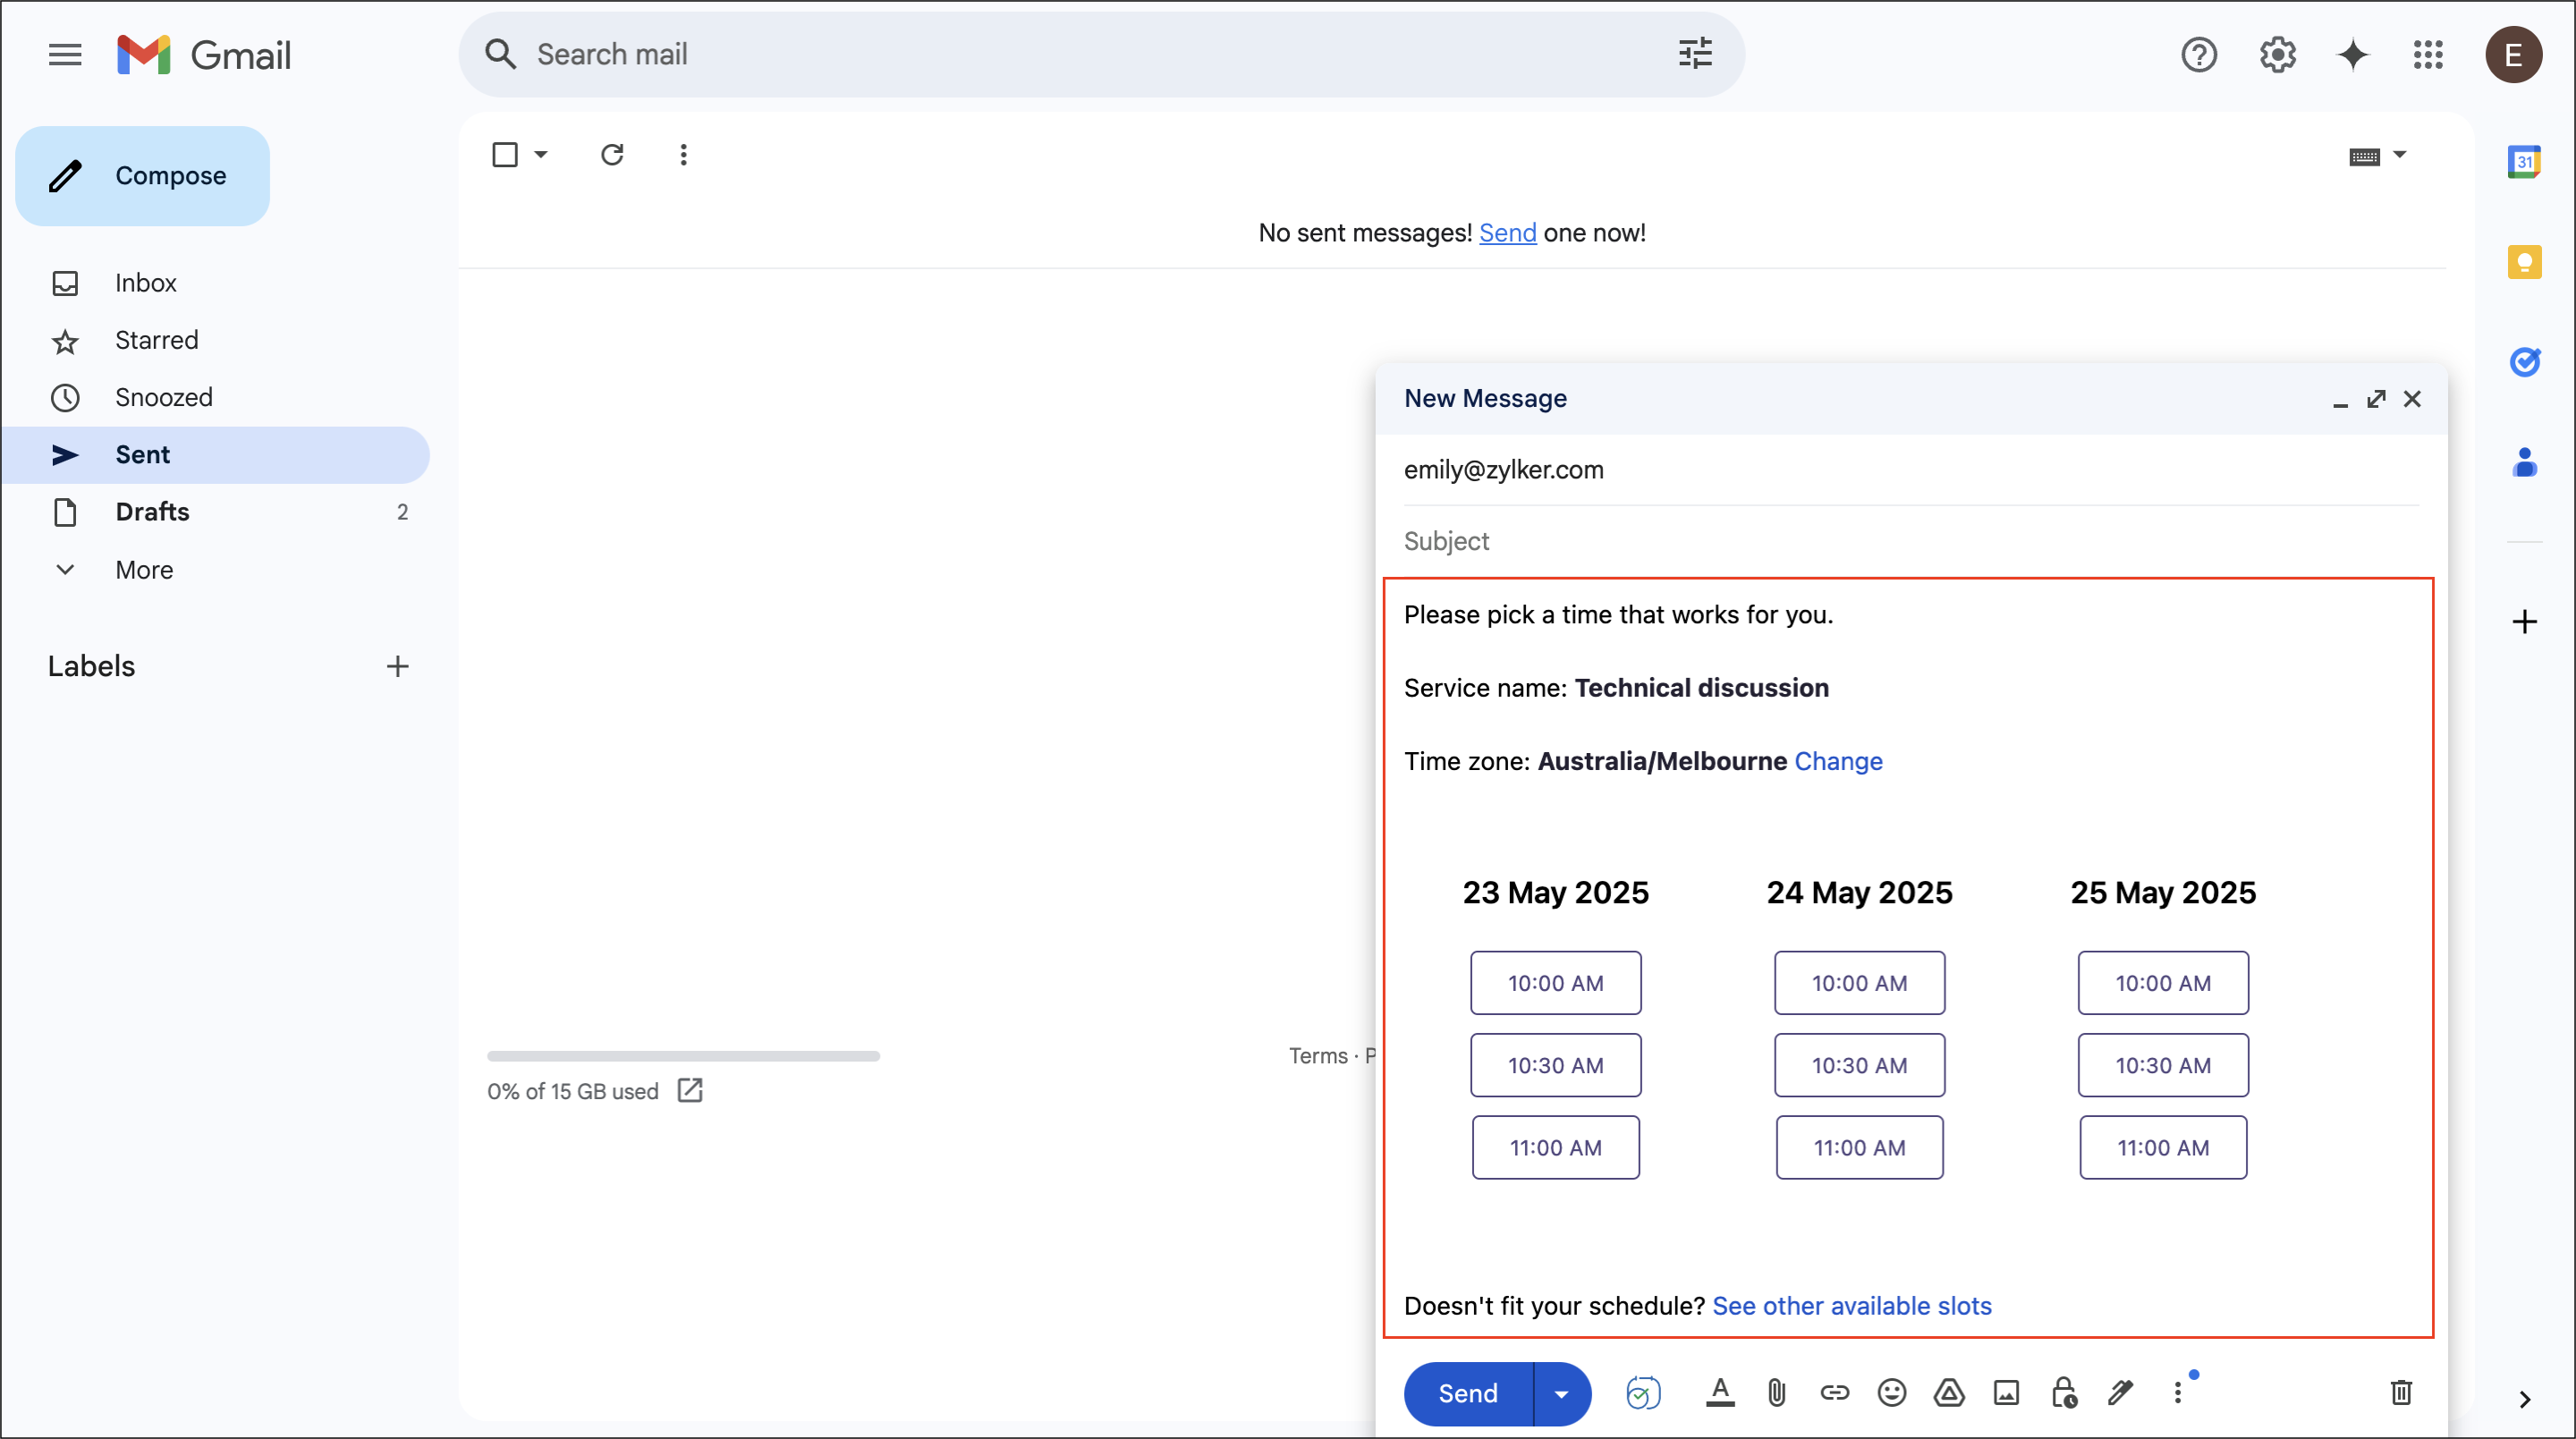The width and height of the screenshot is (2576, 1439).
Task: Click the attach files paperclip icon
Action: click(1776, 1392)
